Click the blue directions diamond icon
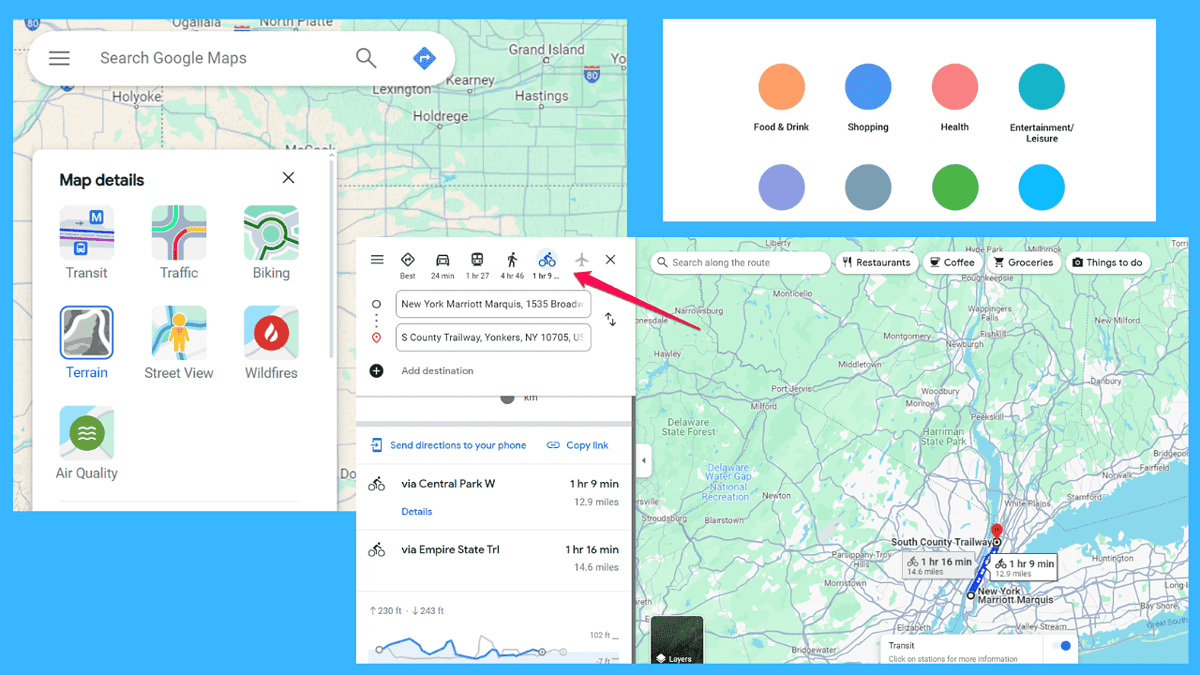1200x675 pixels. click(424, 58)
